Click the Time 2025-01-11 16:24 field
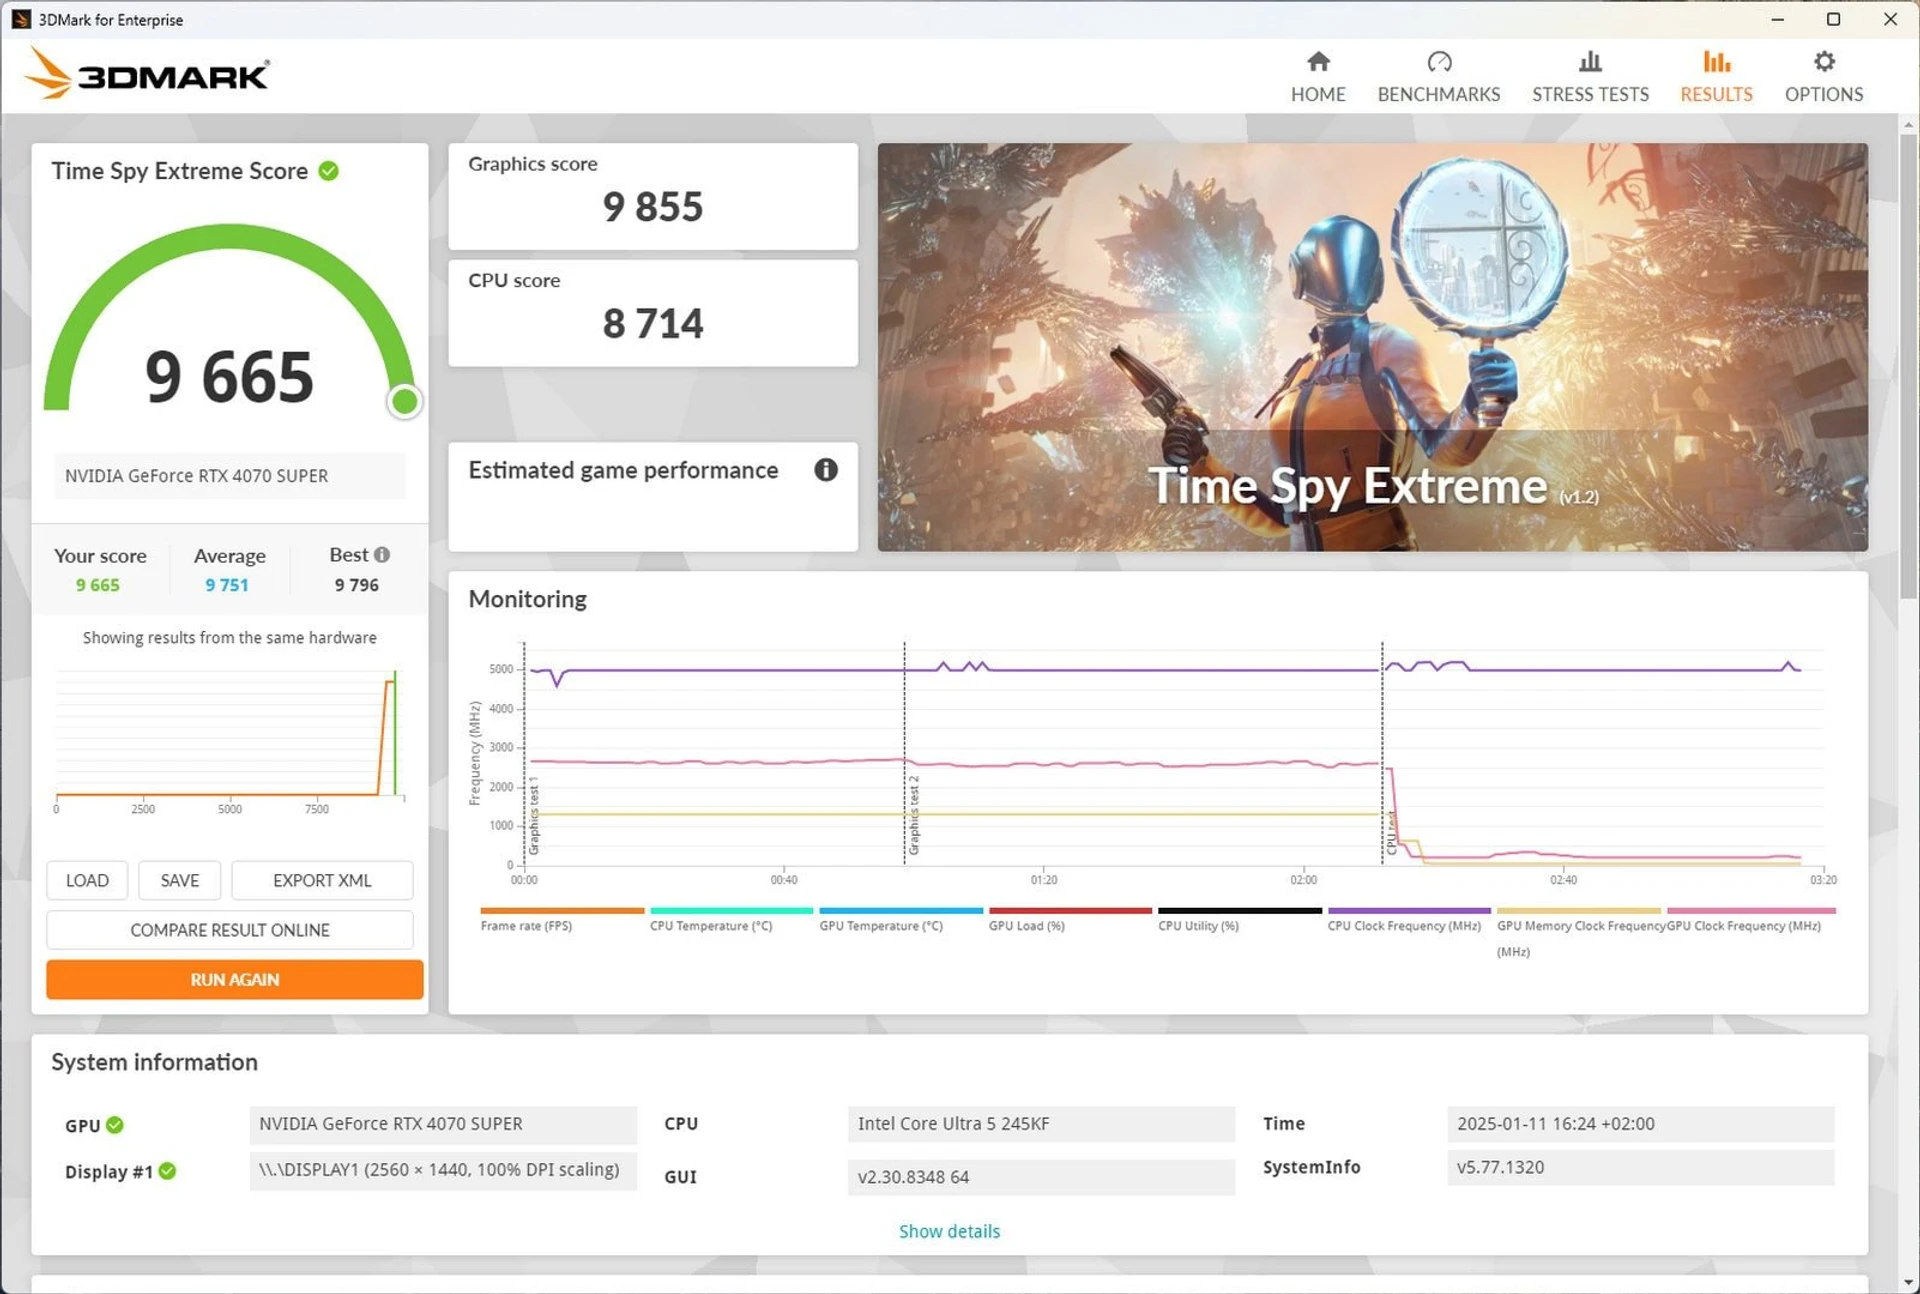Screen dimensions: 1920x1294 pos(1640,1124)
